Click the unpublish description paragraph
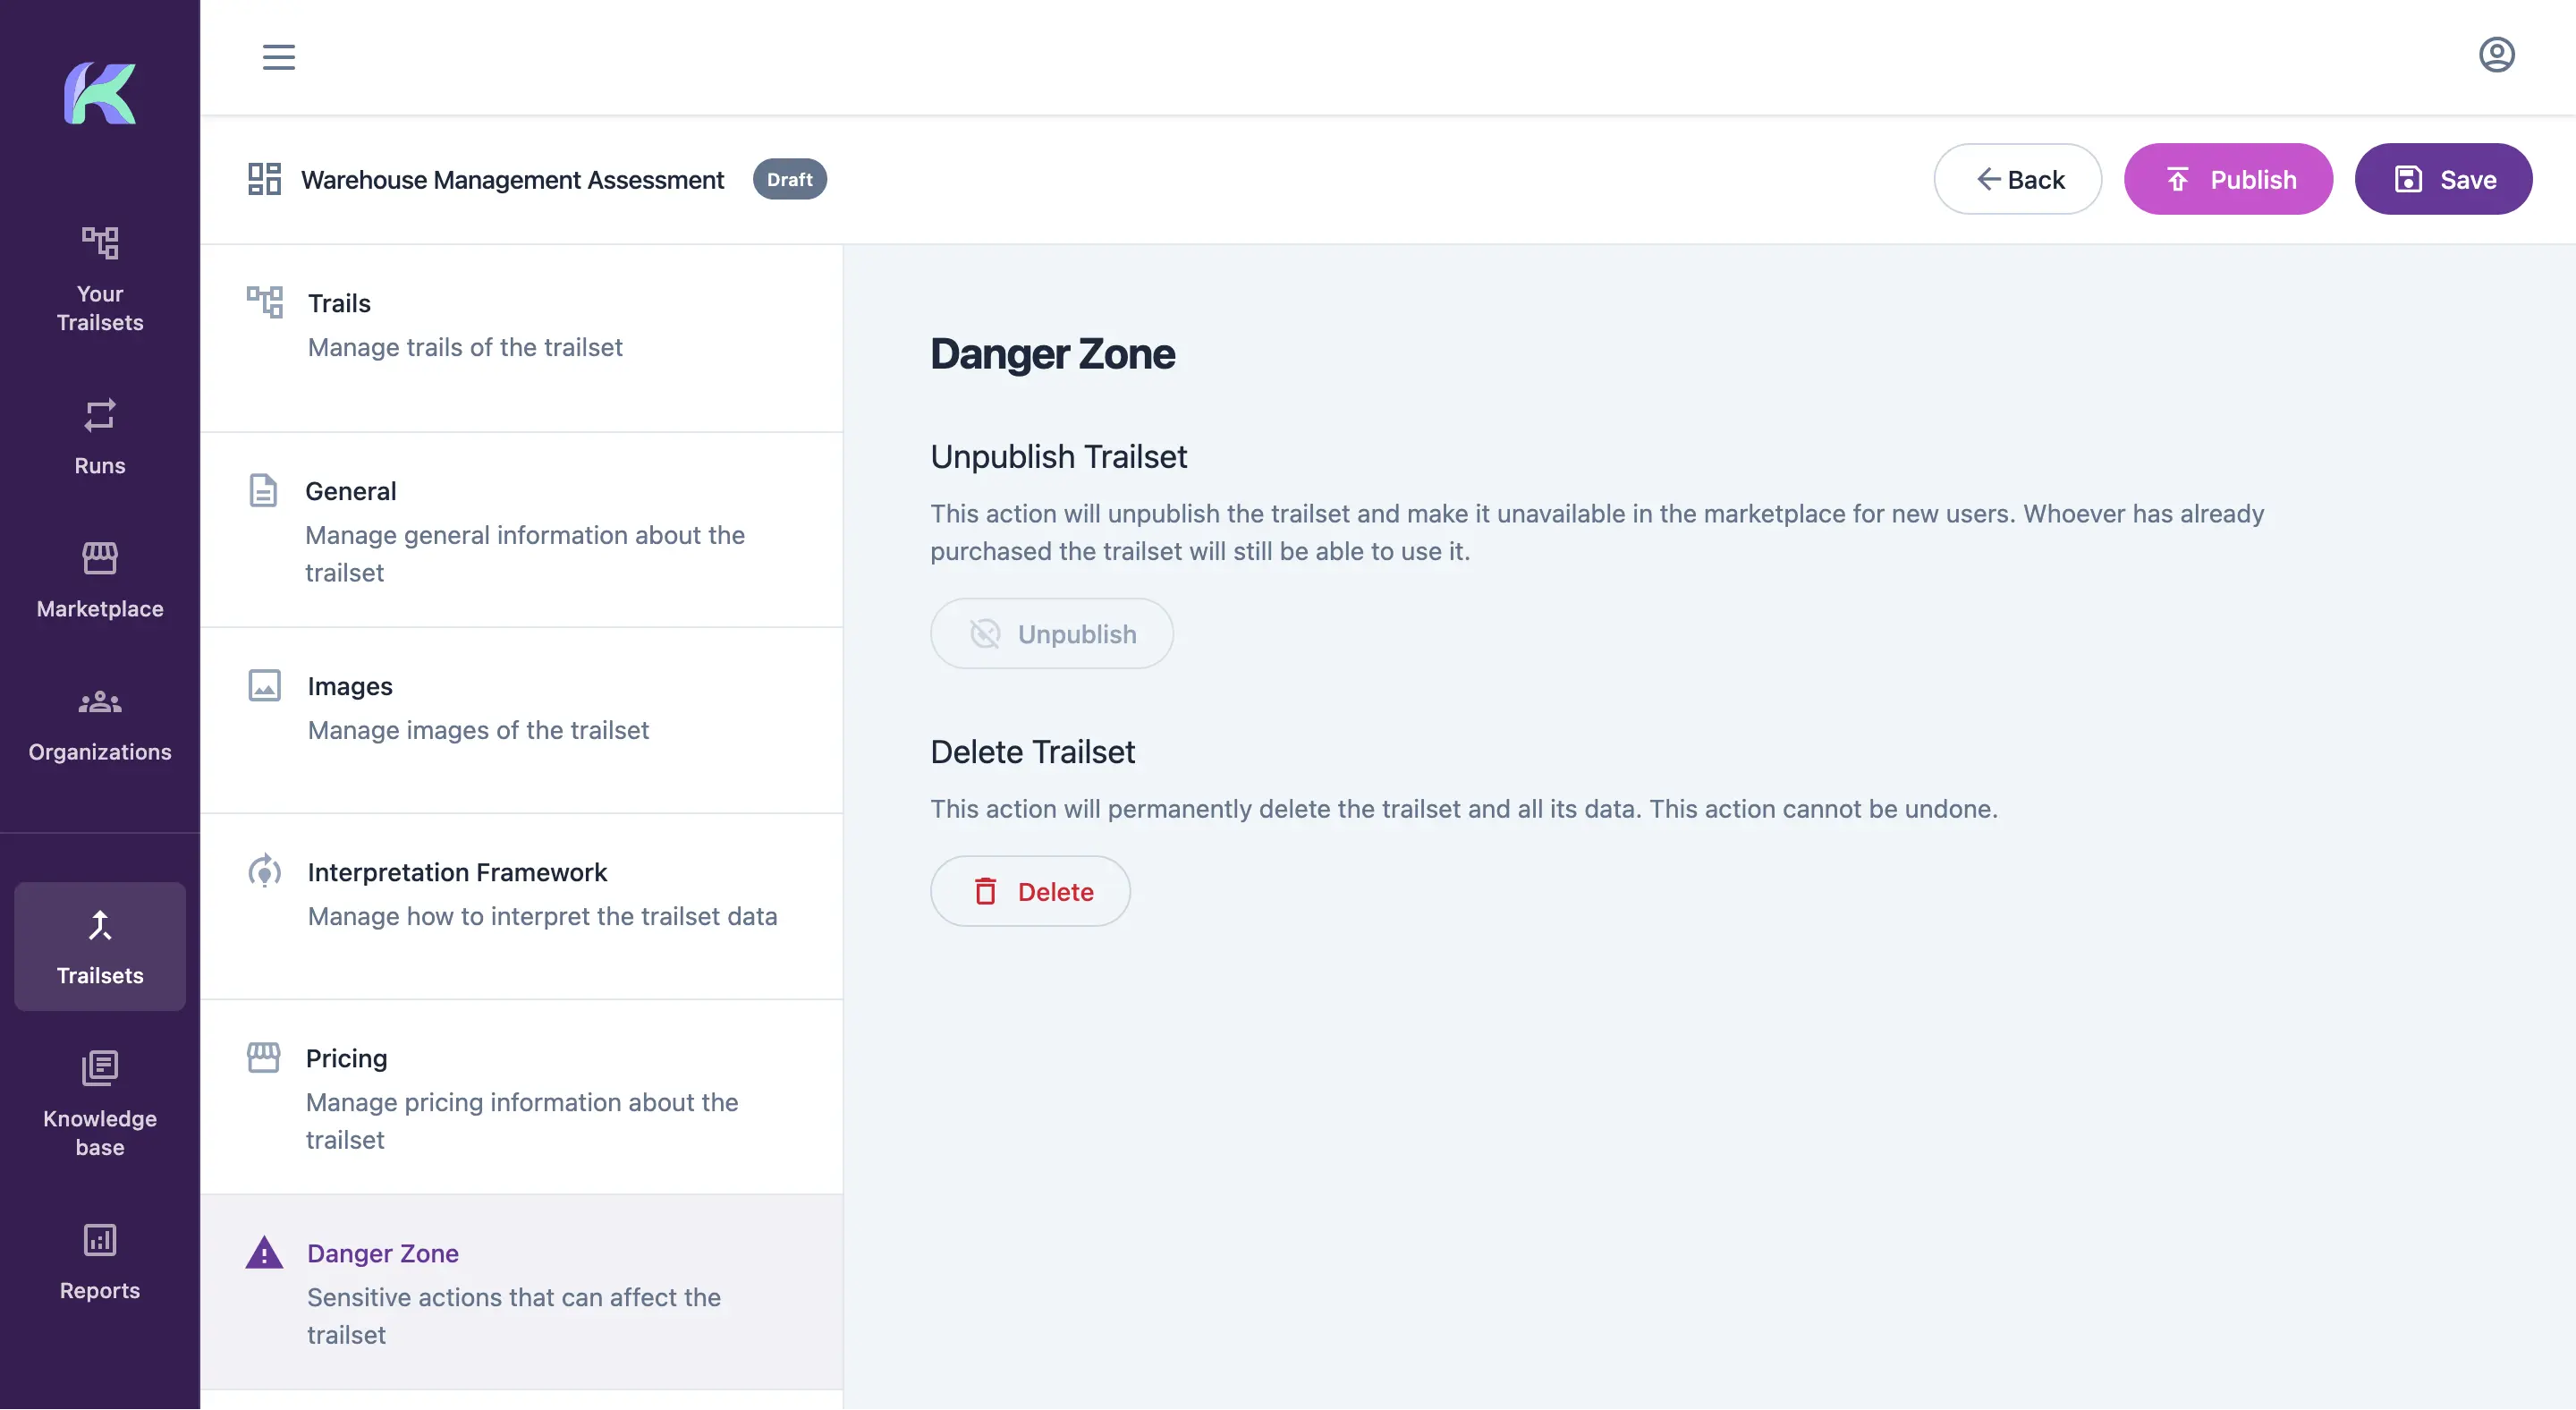 [1597, 532]
